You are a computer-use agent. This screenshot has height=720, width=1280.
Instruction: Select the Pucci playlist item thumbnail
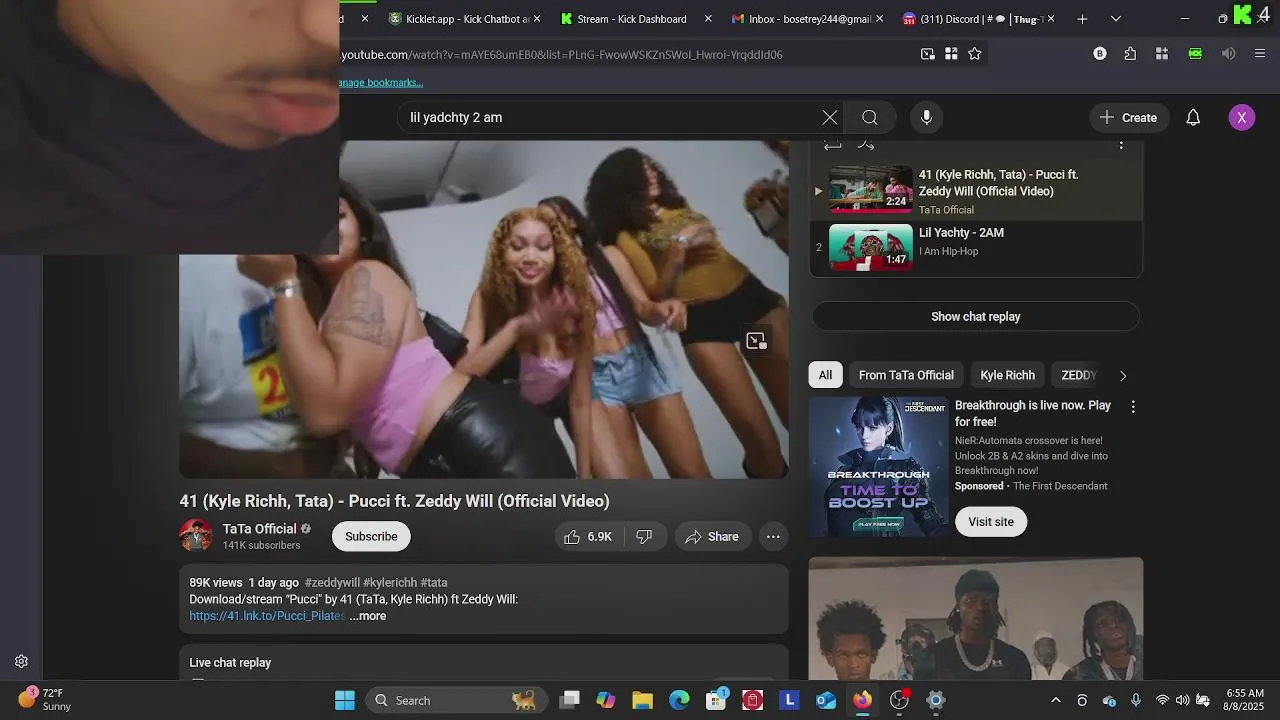871,189
